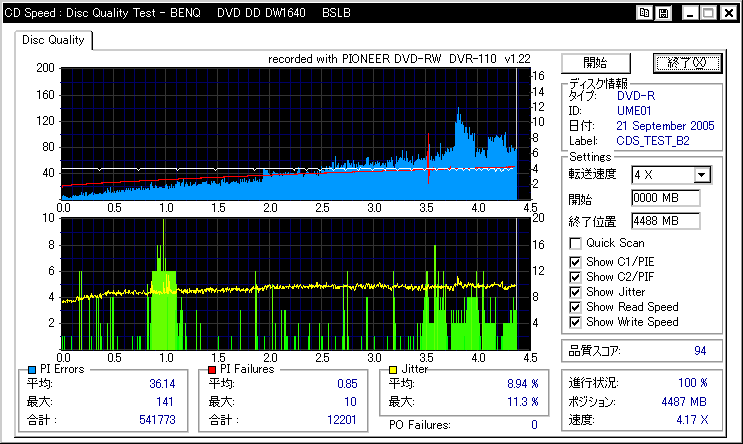This screenshot has width=743, height=444.
Task: Click PI Errors maximum value 141
Action: tap(165, 402)
